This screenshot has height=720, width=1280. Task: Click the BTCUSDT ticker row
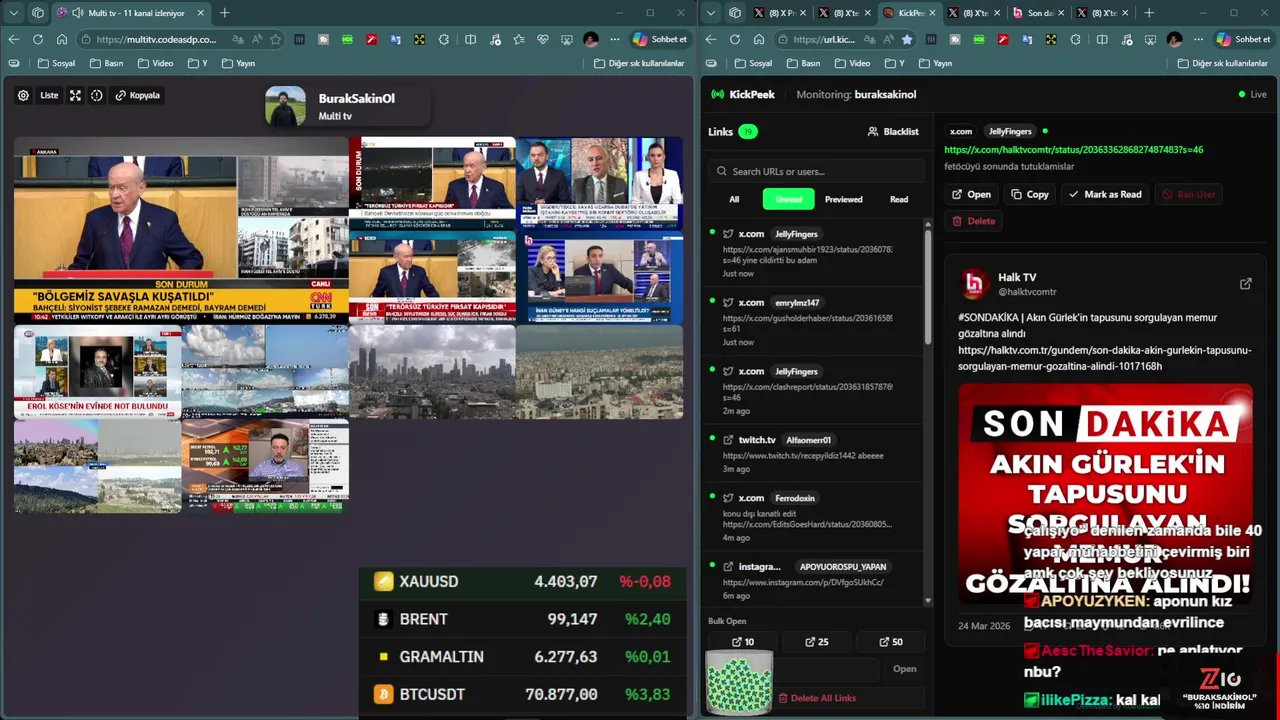point(522,694)
